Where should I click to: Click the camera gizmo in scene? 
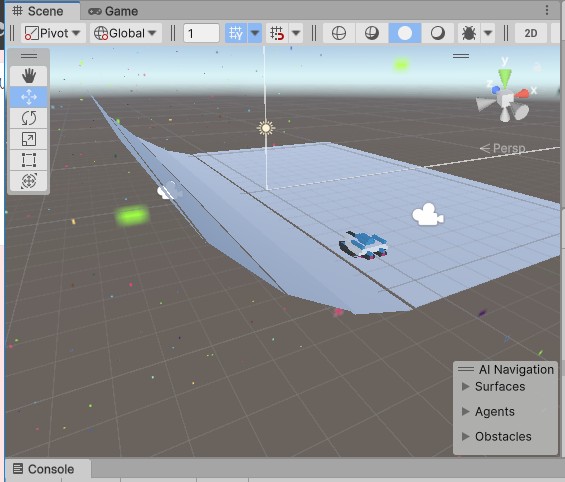(x=428, y=215)
